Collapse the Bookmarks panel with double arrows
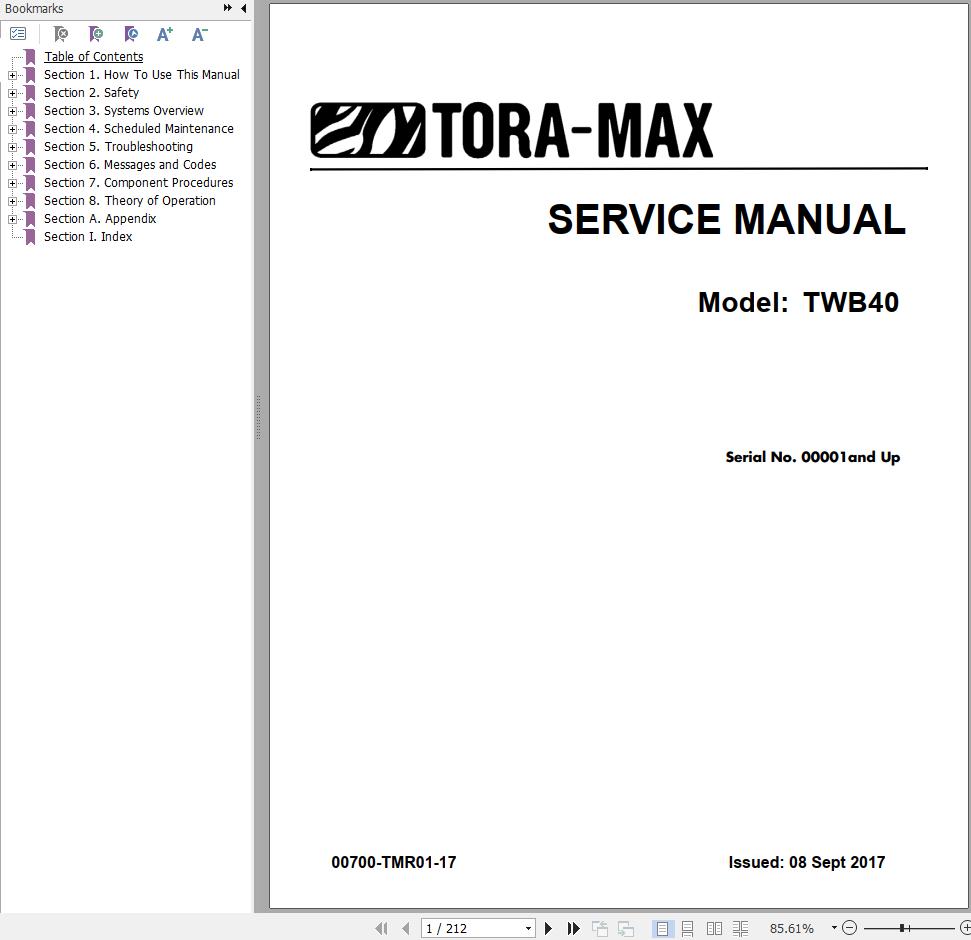 [x=226, y=8]
